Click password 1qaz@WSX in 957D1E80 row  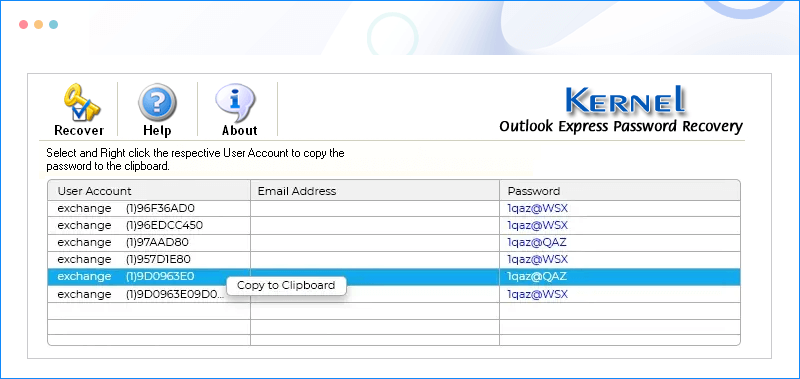click(537, 259)
